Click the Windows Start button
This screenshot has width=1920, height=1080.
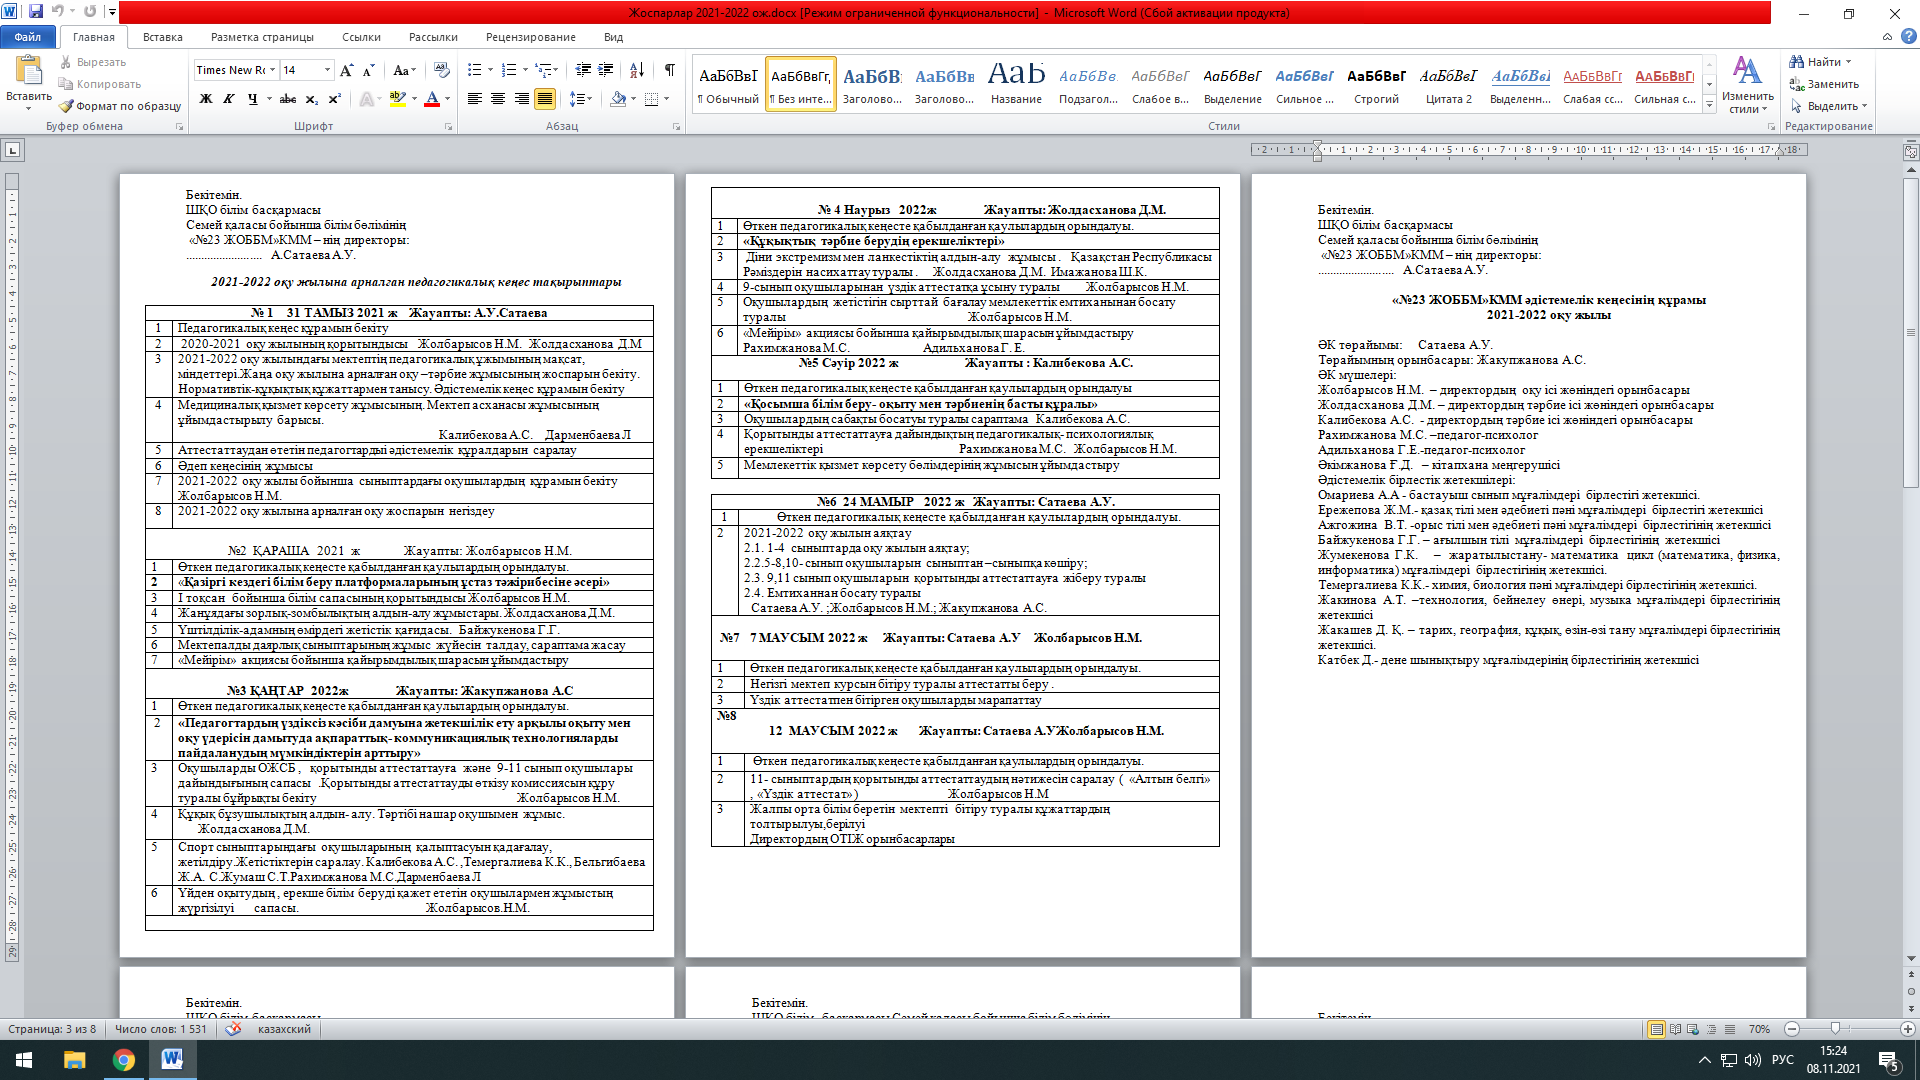point(24,1060)
